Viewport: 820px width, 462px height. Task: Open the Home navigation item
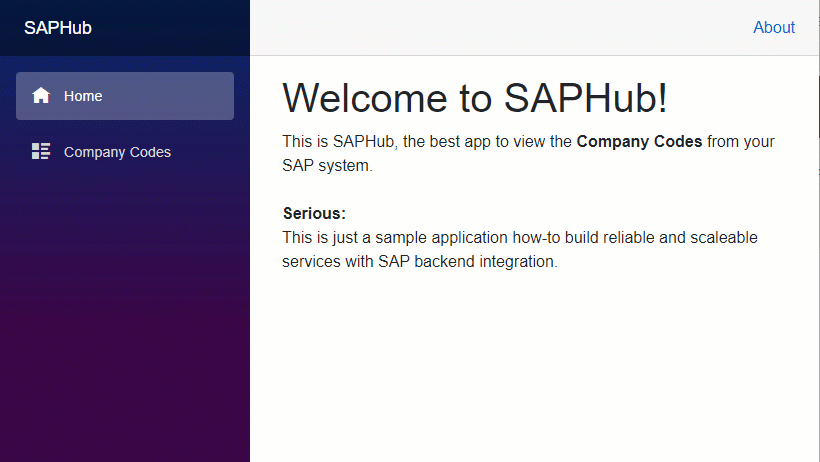point(124,96)
